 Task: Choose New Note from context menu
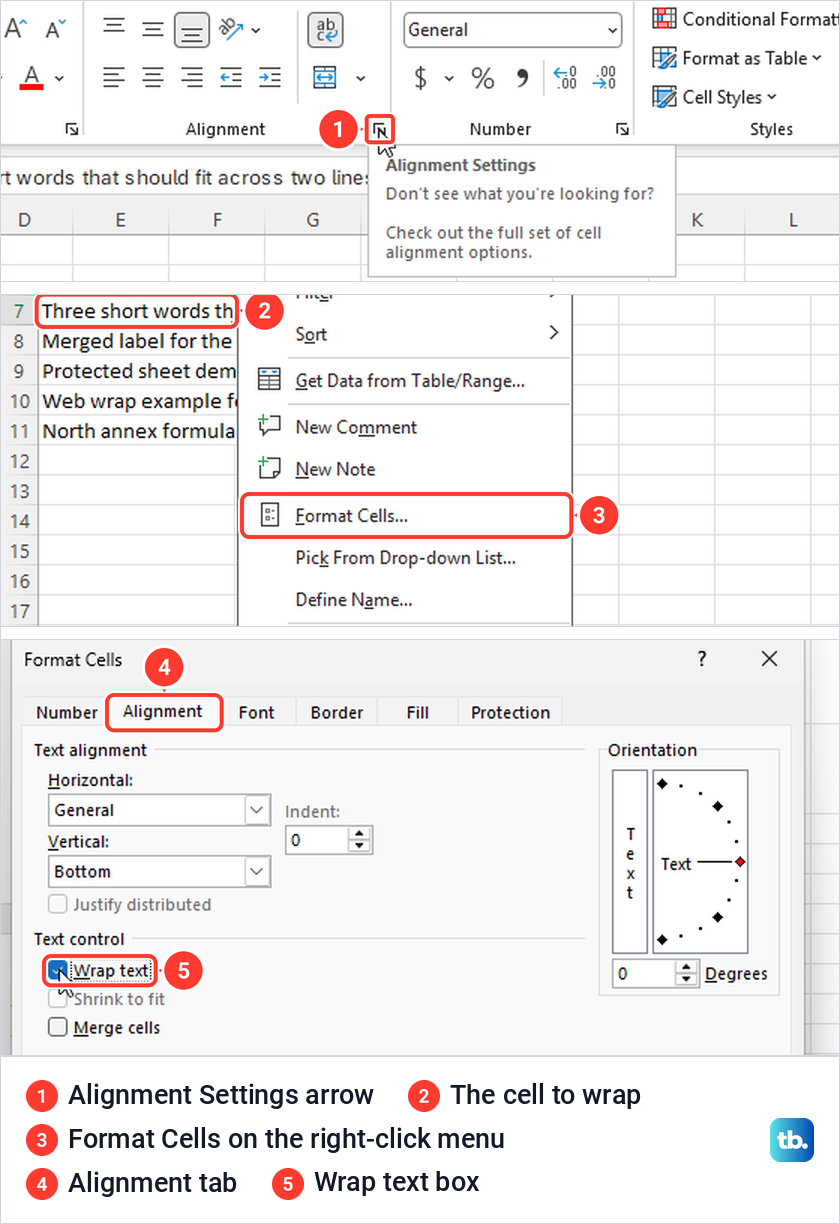point(405,469)
